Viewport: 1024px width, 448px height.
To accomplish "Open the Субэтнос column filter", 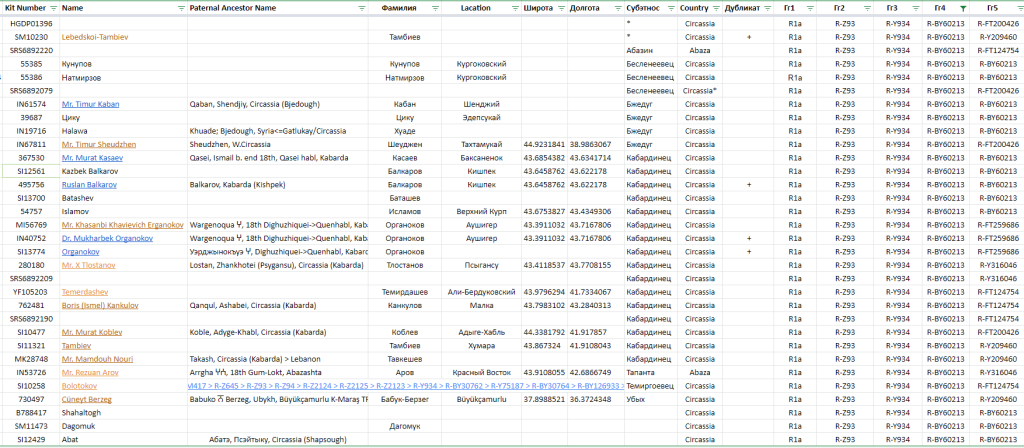I will coord(670,8).
